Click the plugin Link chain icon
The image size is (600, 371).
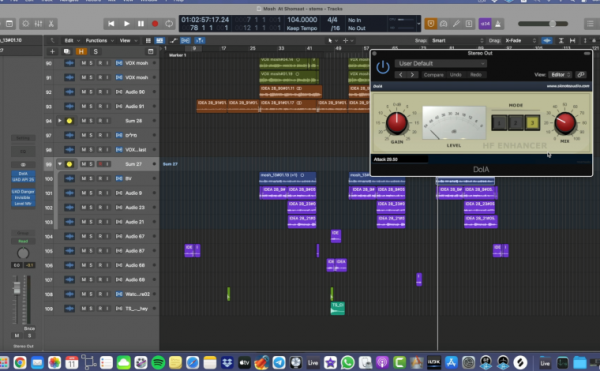point(581,75)
